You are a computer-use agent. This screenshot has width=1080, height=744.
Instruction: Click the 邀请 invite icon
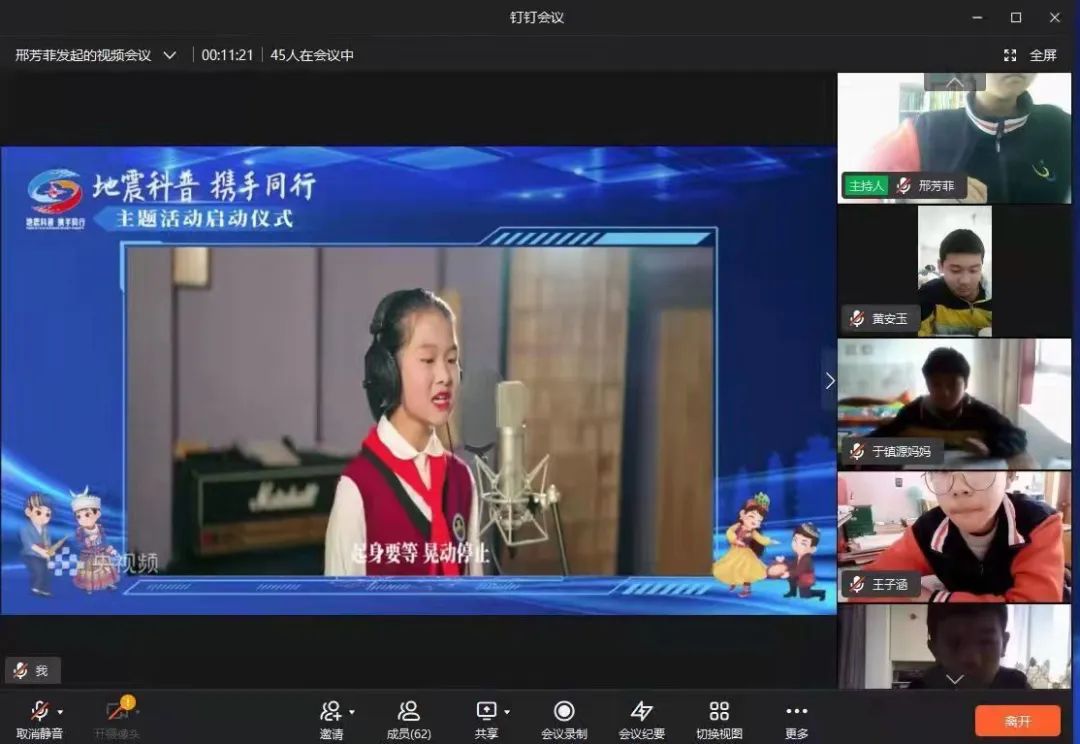coord(331,711)
